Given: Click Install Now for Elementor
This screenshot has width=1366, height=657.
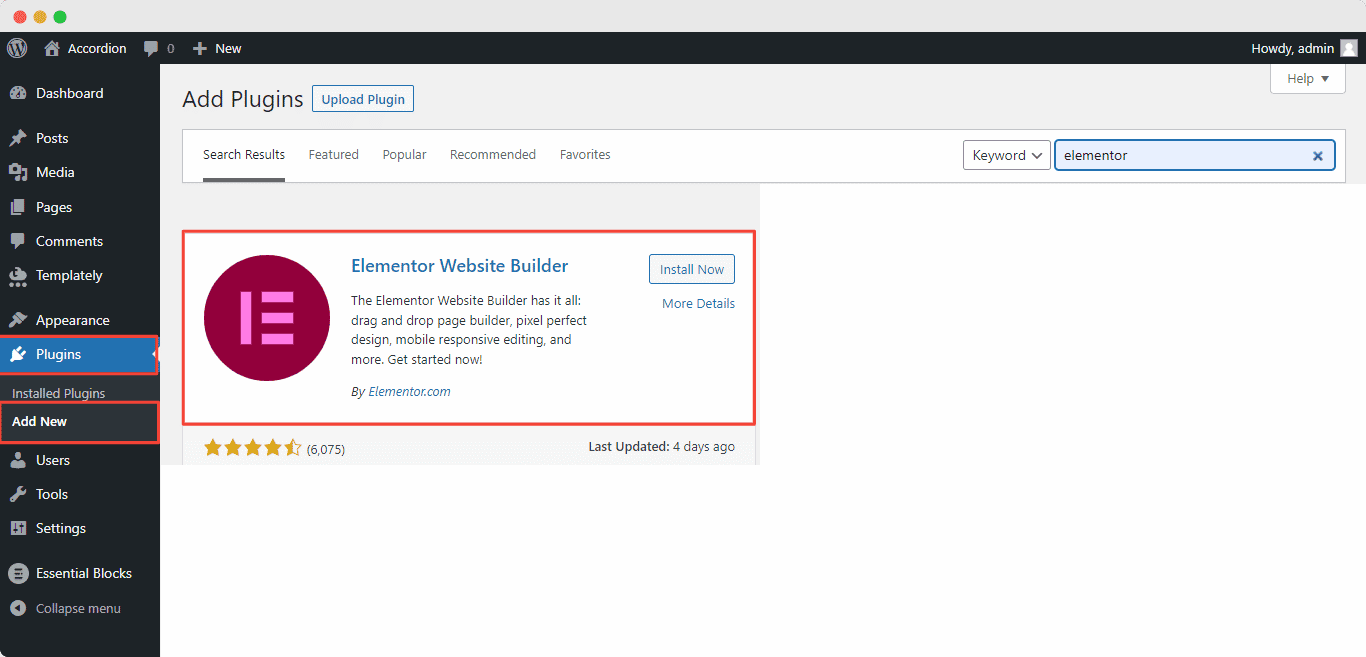Looking at the screenshot, I should 692,269.
